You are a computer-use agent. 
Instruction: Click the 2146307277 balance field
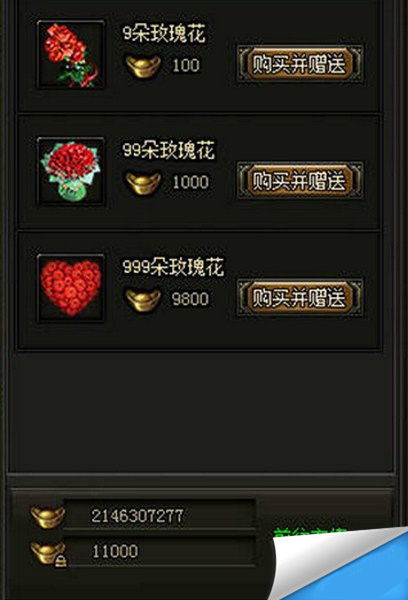pos(159,515)
